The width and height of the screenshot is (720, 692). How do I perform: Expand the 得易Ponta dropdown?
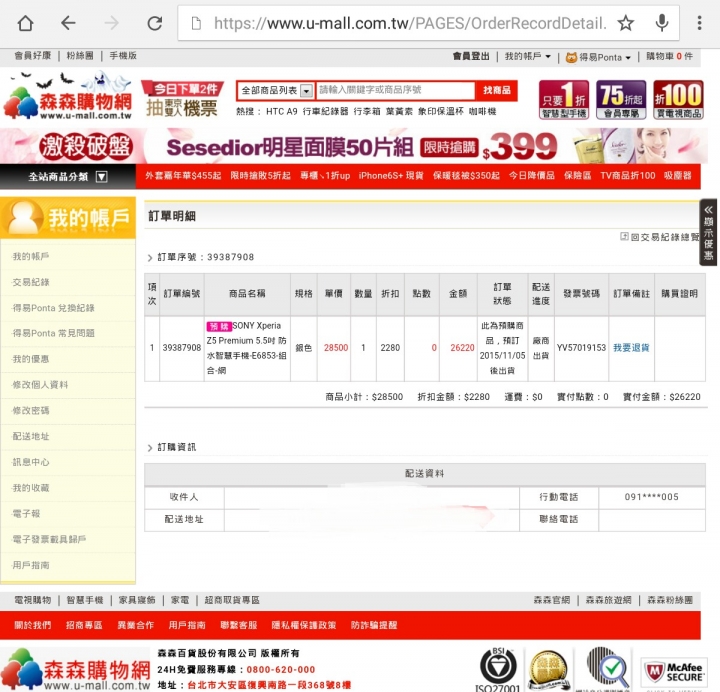(598, 57)
